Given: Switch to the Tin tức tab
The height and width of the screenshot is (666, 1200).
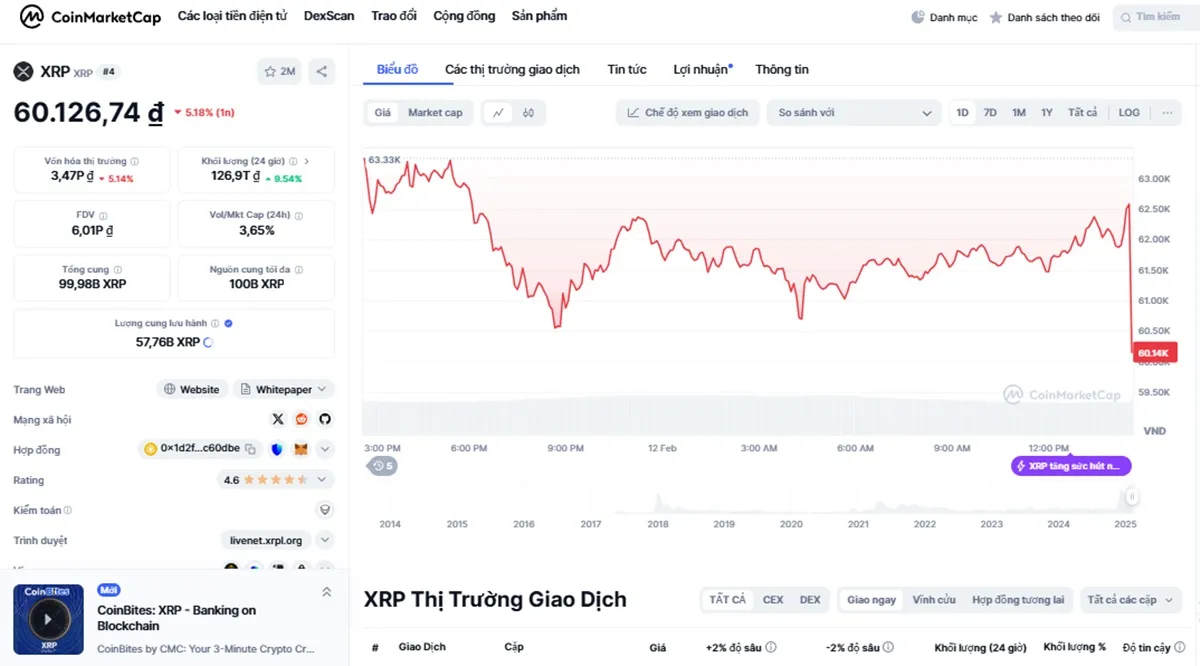Looking at the screenshot, I should (x=627, y=69).
